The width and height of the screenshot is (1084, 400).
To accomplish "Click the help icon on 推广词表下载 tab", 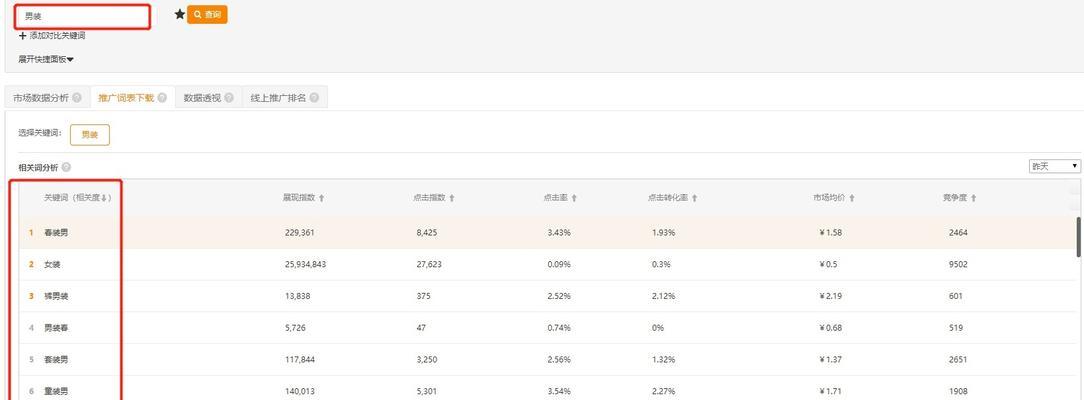I will pos(162,98).
